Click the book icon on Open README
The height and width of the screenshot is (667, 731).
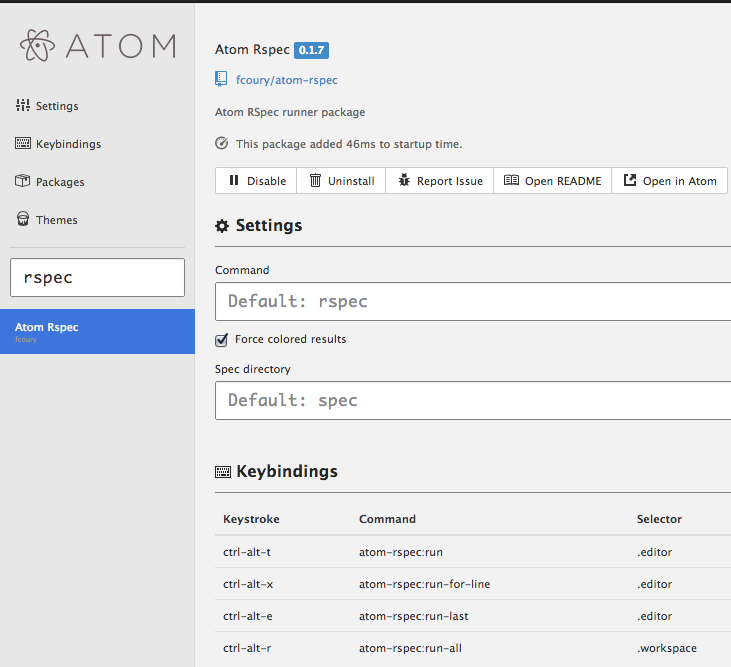pos(511,180)
